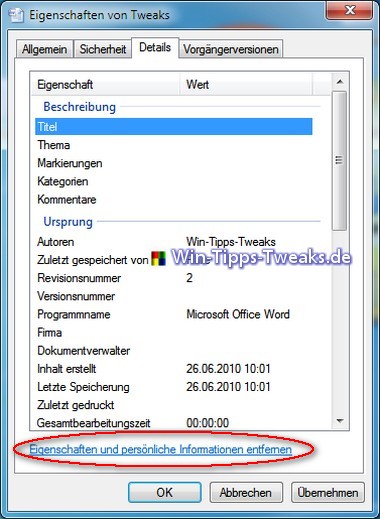Viewport: 380px width, 519px height.
Task: Select the Versionsnummer property row
Action: pyautogui.click(x=174, y=296)
